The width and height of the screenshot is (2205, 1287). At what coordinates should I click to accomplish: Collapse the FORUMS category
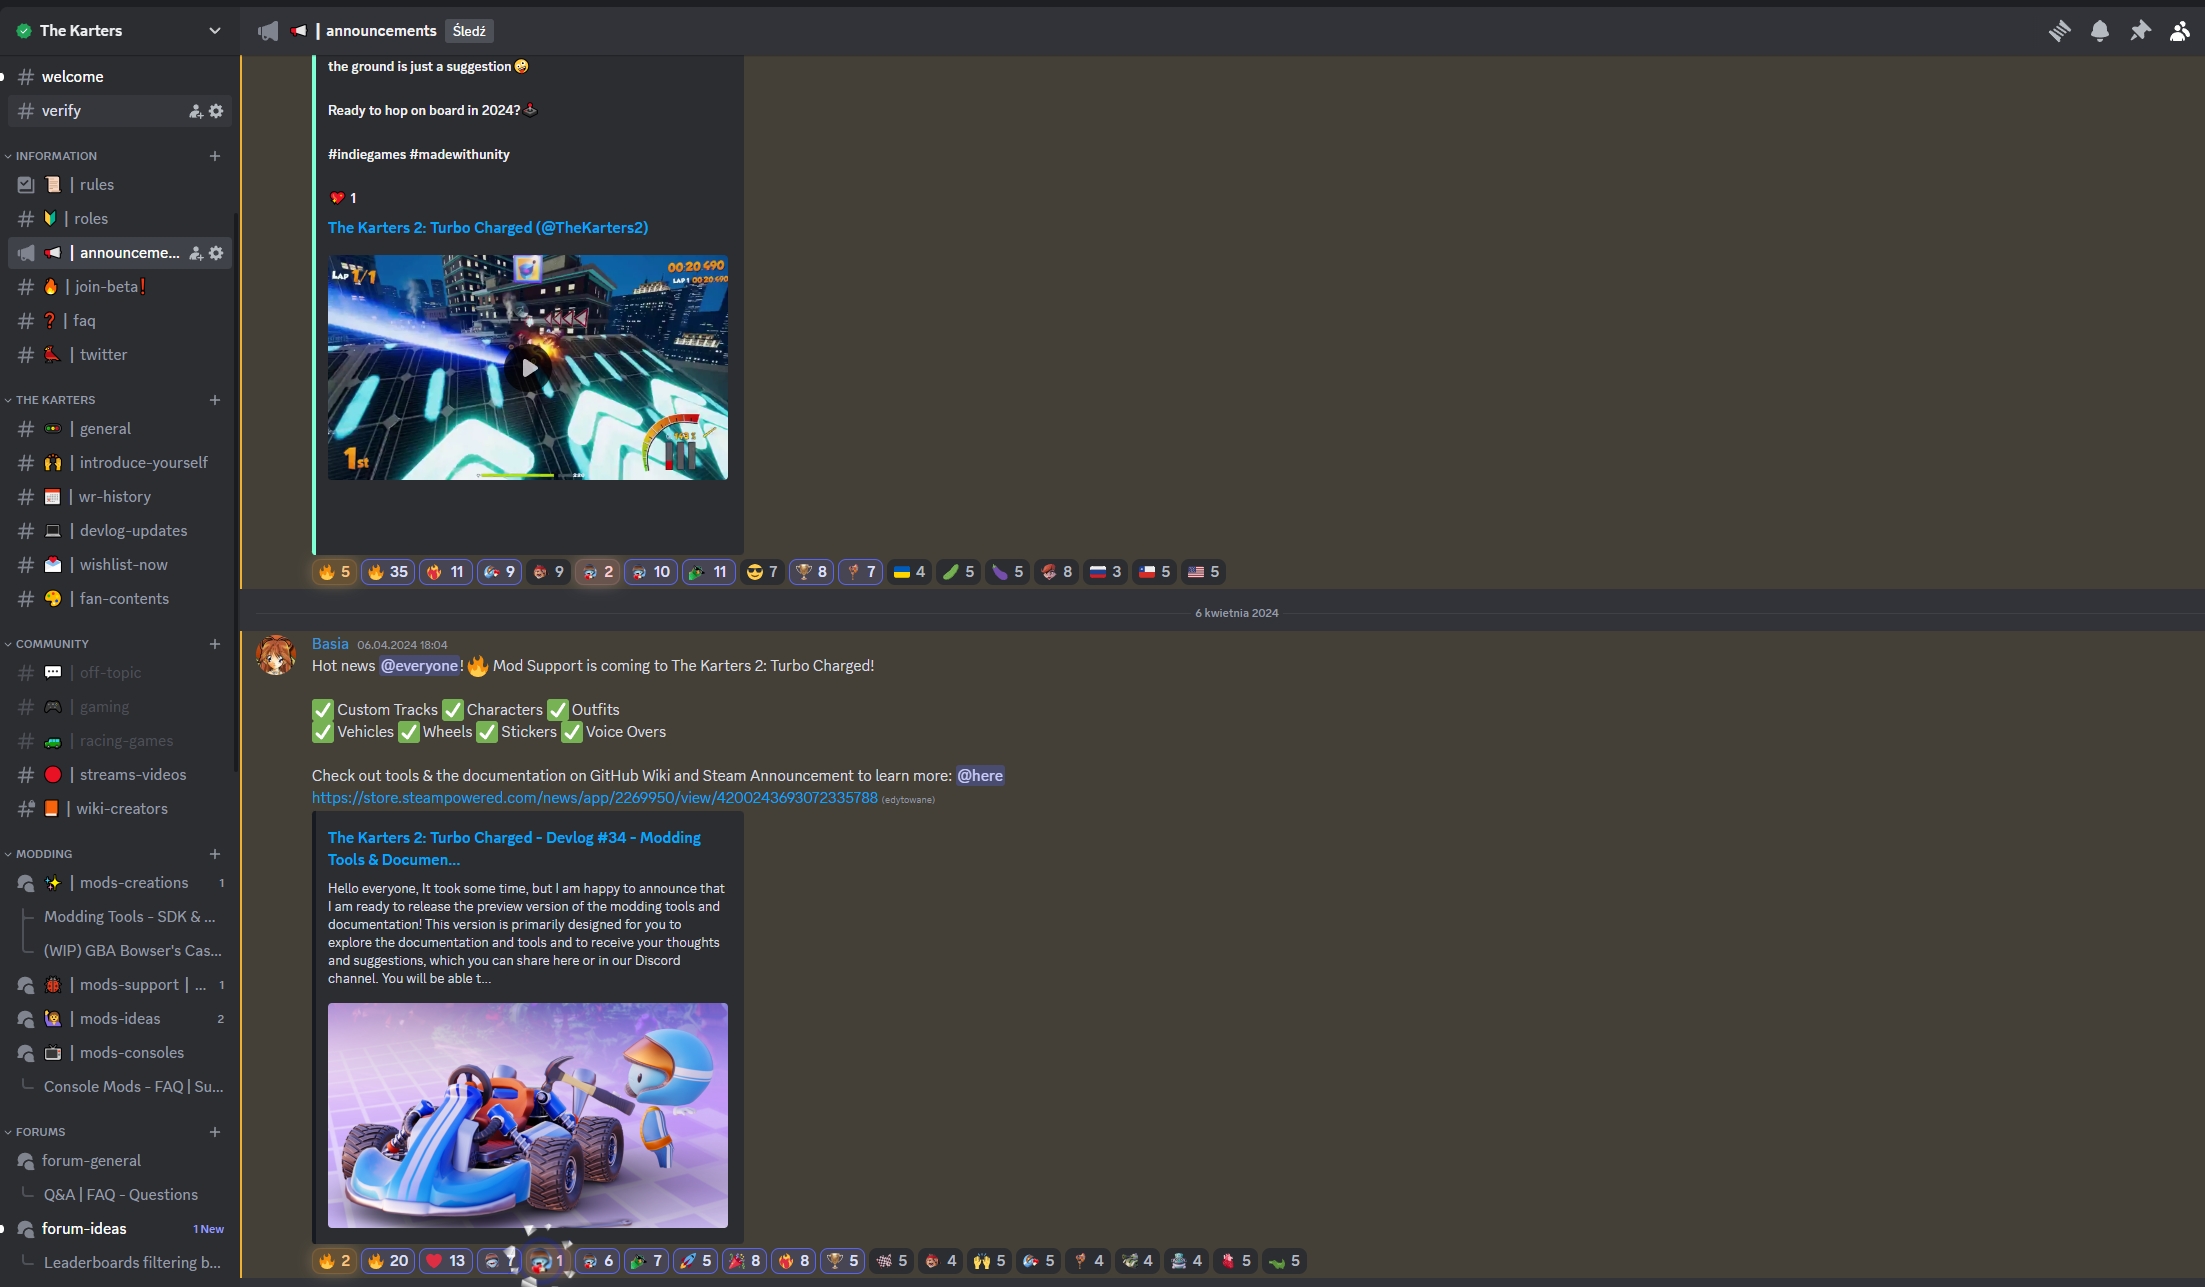click(x=40, y=1132)
